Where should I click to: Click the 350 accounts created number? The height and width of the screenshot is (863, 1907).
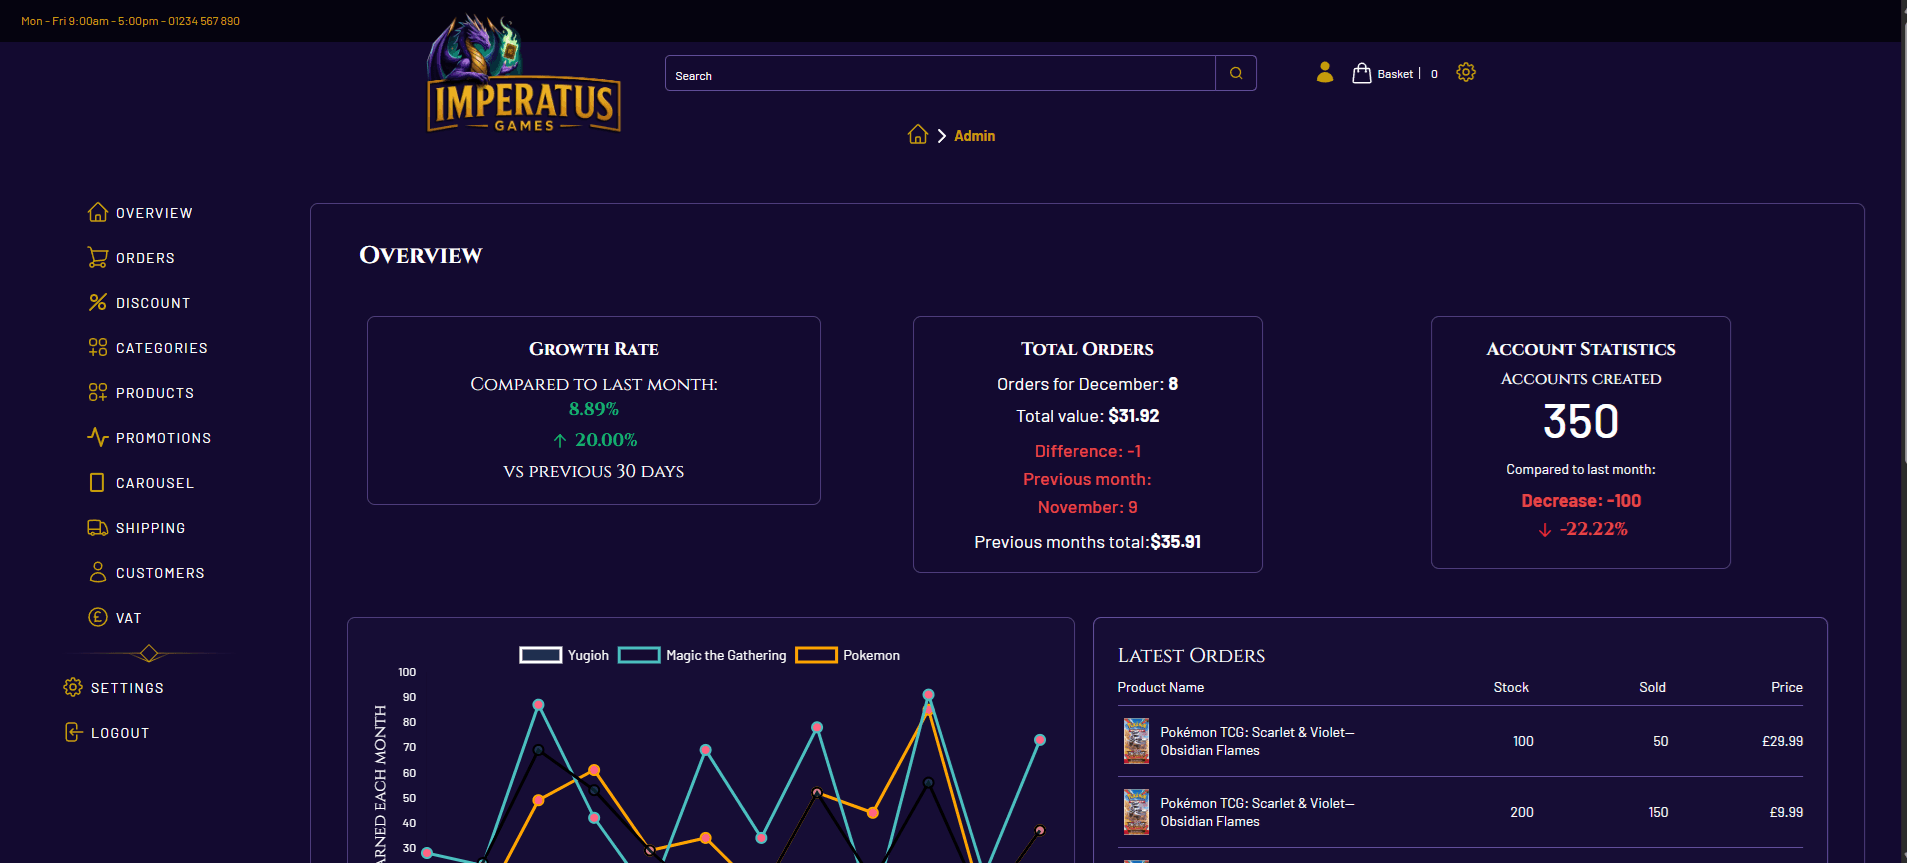coord(1580,421)
